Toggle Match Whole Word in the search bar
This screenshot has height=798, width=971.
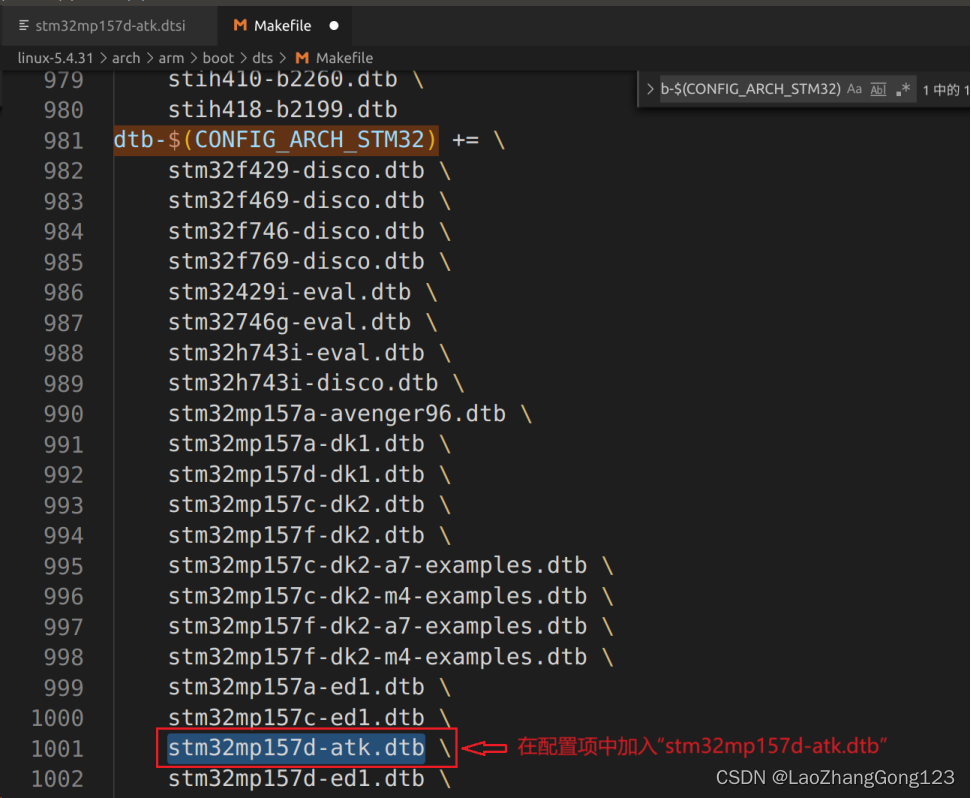tap(878, 89)
